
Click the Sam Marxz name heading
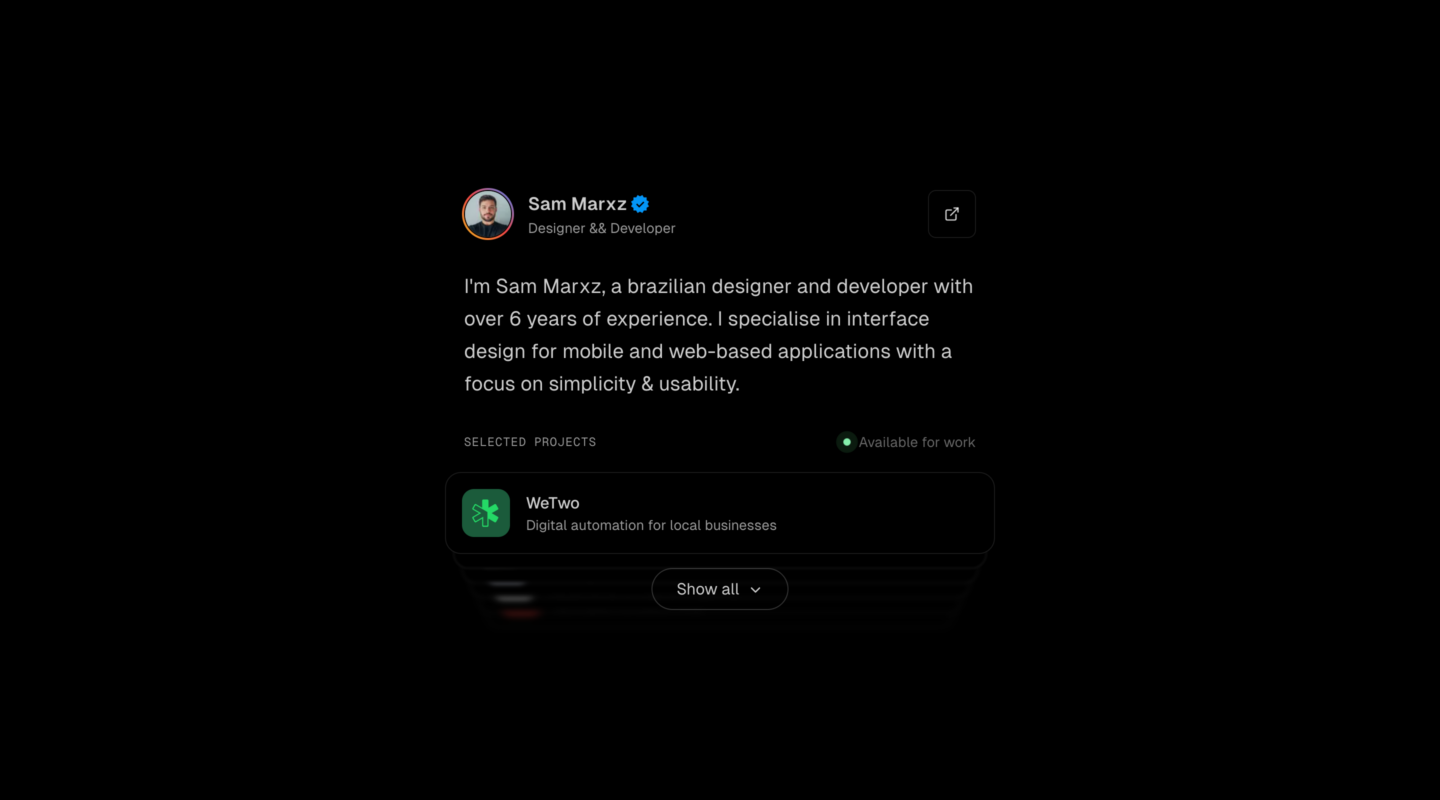click(x=577, y=204)
